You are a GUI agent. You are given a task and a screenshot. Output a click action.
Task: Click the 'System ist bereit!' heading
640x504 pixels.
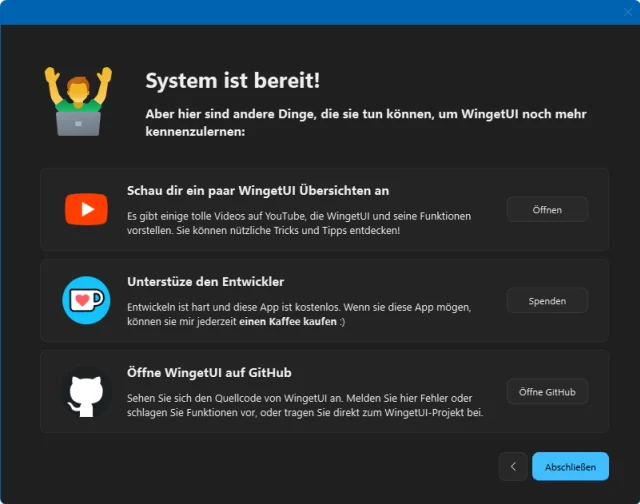(x=233, y=80)
